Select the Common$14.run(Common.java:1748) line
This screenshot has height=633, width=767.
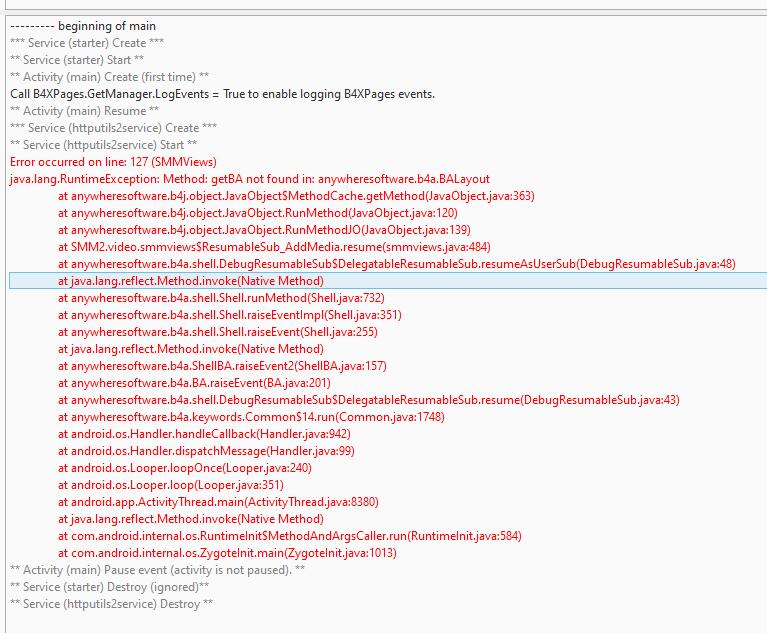[251, 417]
